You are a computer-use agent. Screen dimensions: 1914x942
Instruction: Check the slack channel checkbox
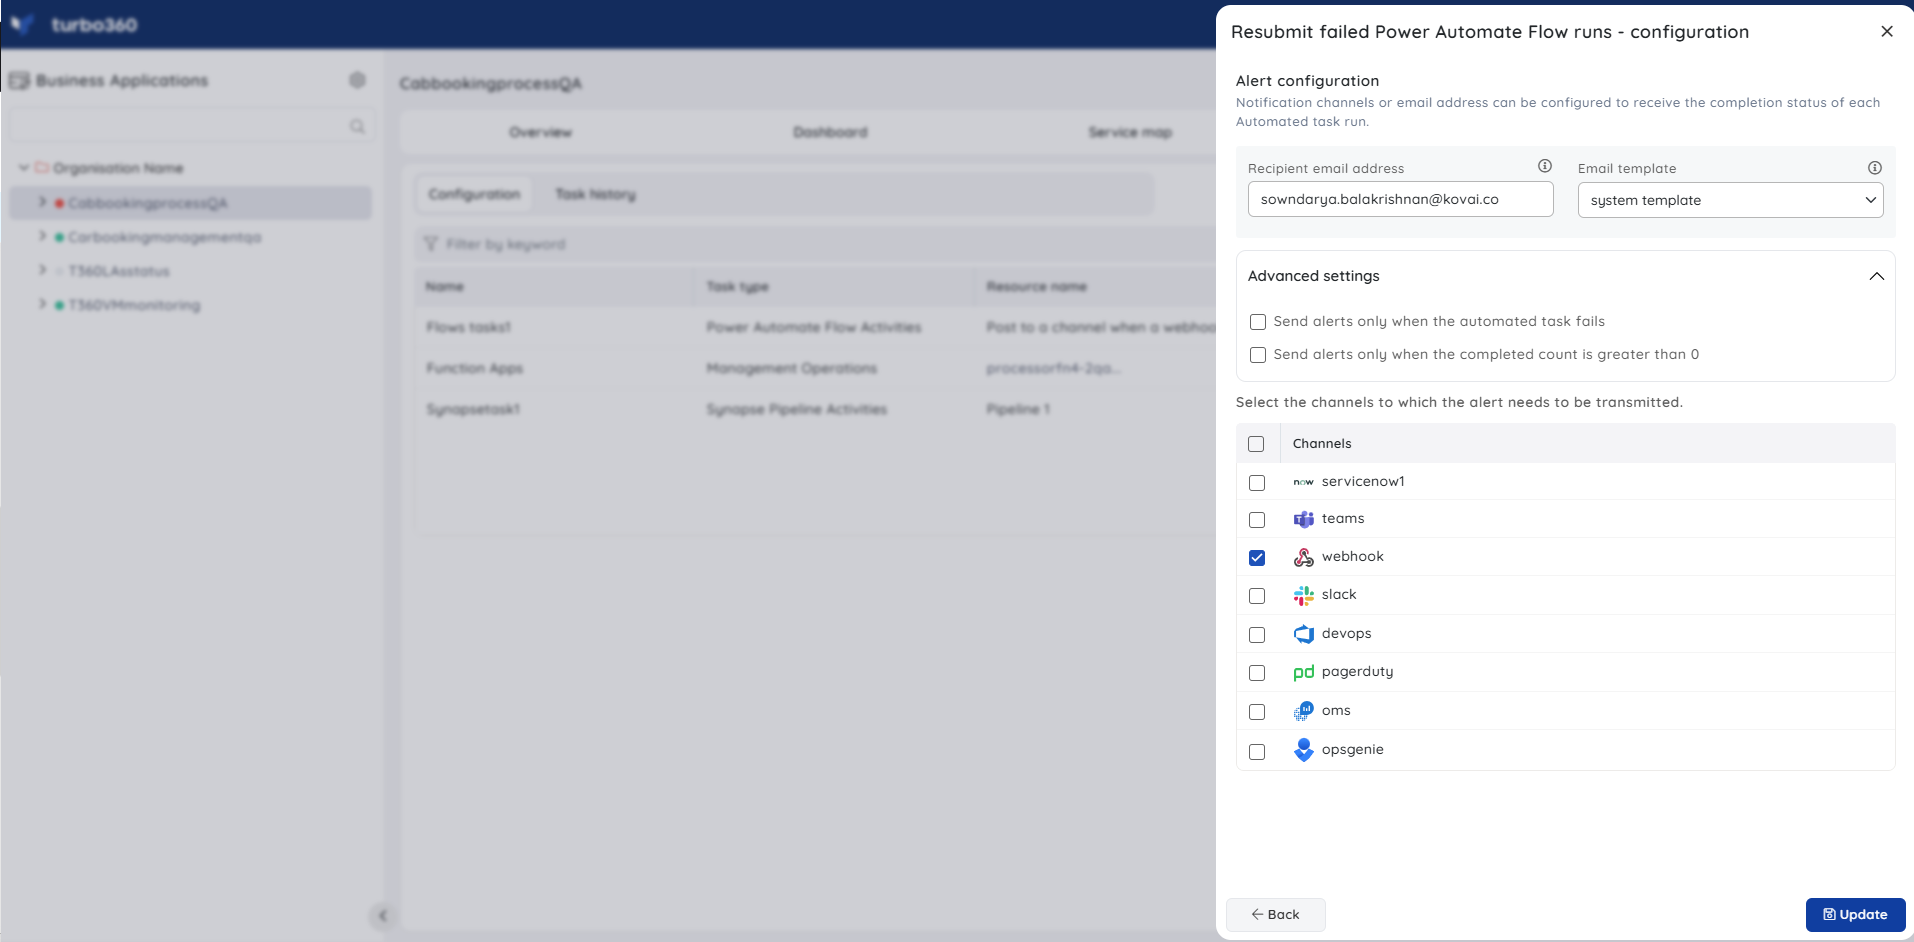[x=1257, y=596]
